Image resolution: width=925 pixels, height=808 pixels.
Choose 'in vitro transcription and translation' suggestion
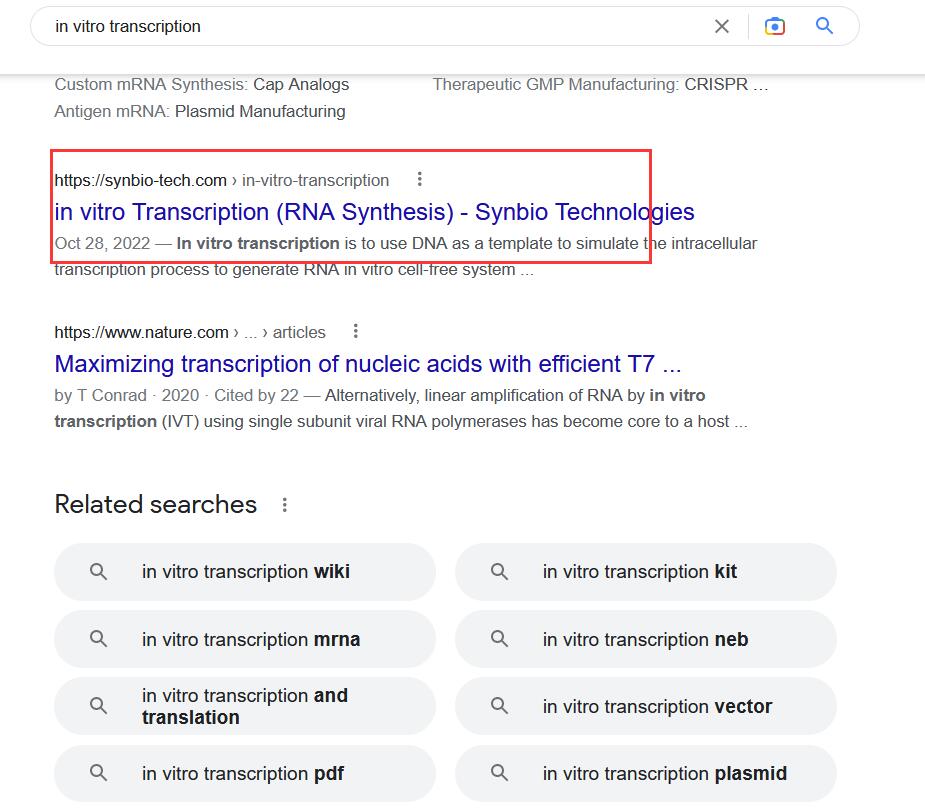point(245,706)
